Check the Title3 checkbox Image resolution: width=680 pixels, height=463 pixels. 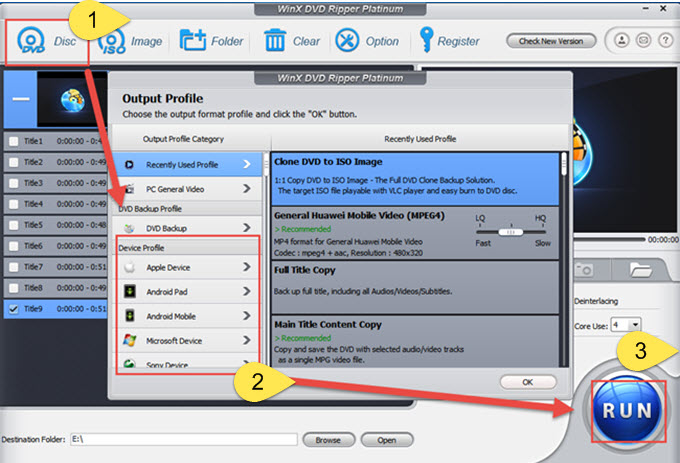point(14,183)
